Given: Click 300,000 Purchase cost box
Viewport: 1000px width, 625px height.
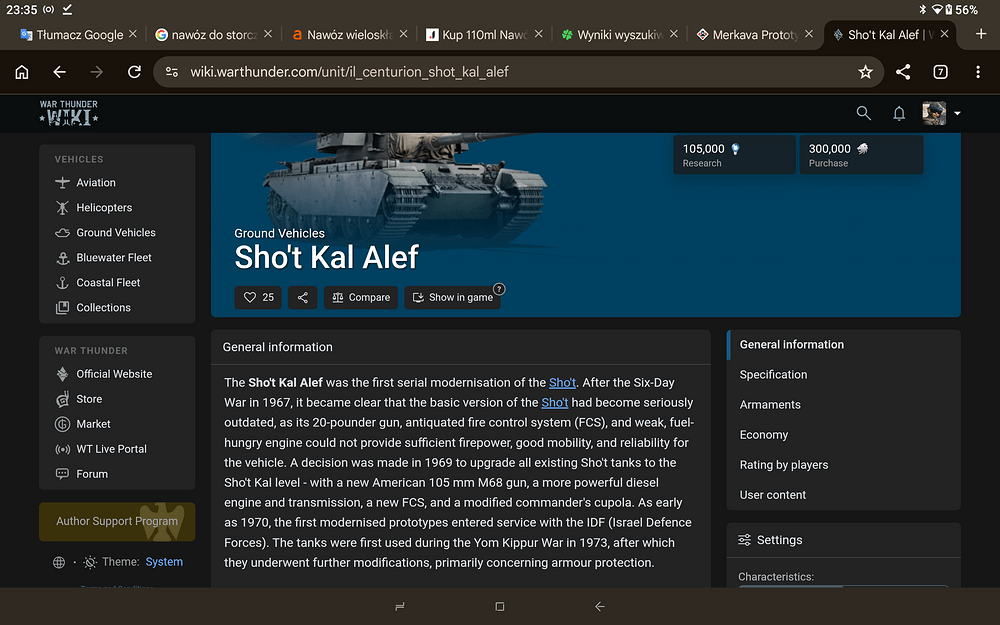Looking at the screenshot, I should [861, 155].
